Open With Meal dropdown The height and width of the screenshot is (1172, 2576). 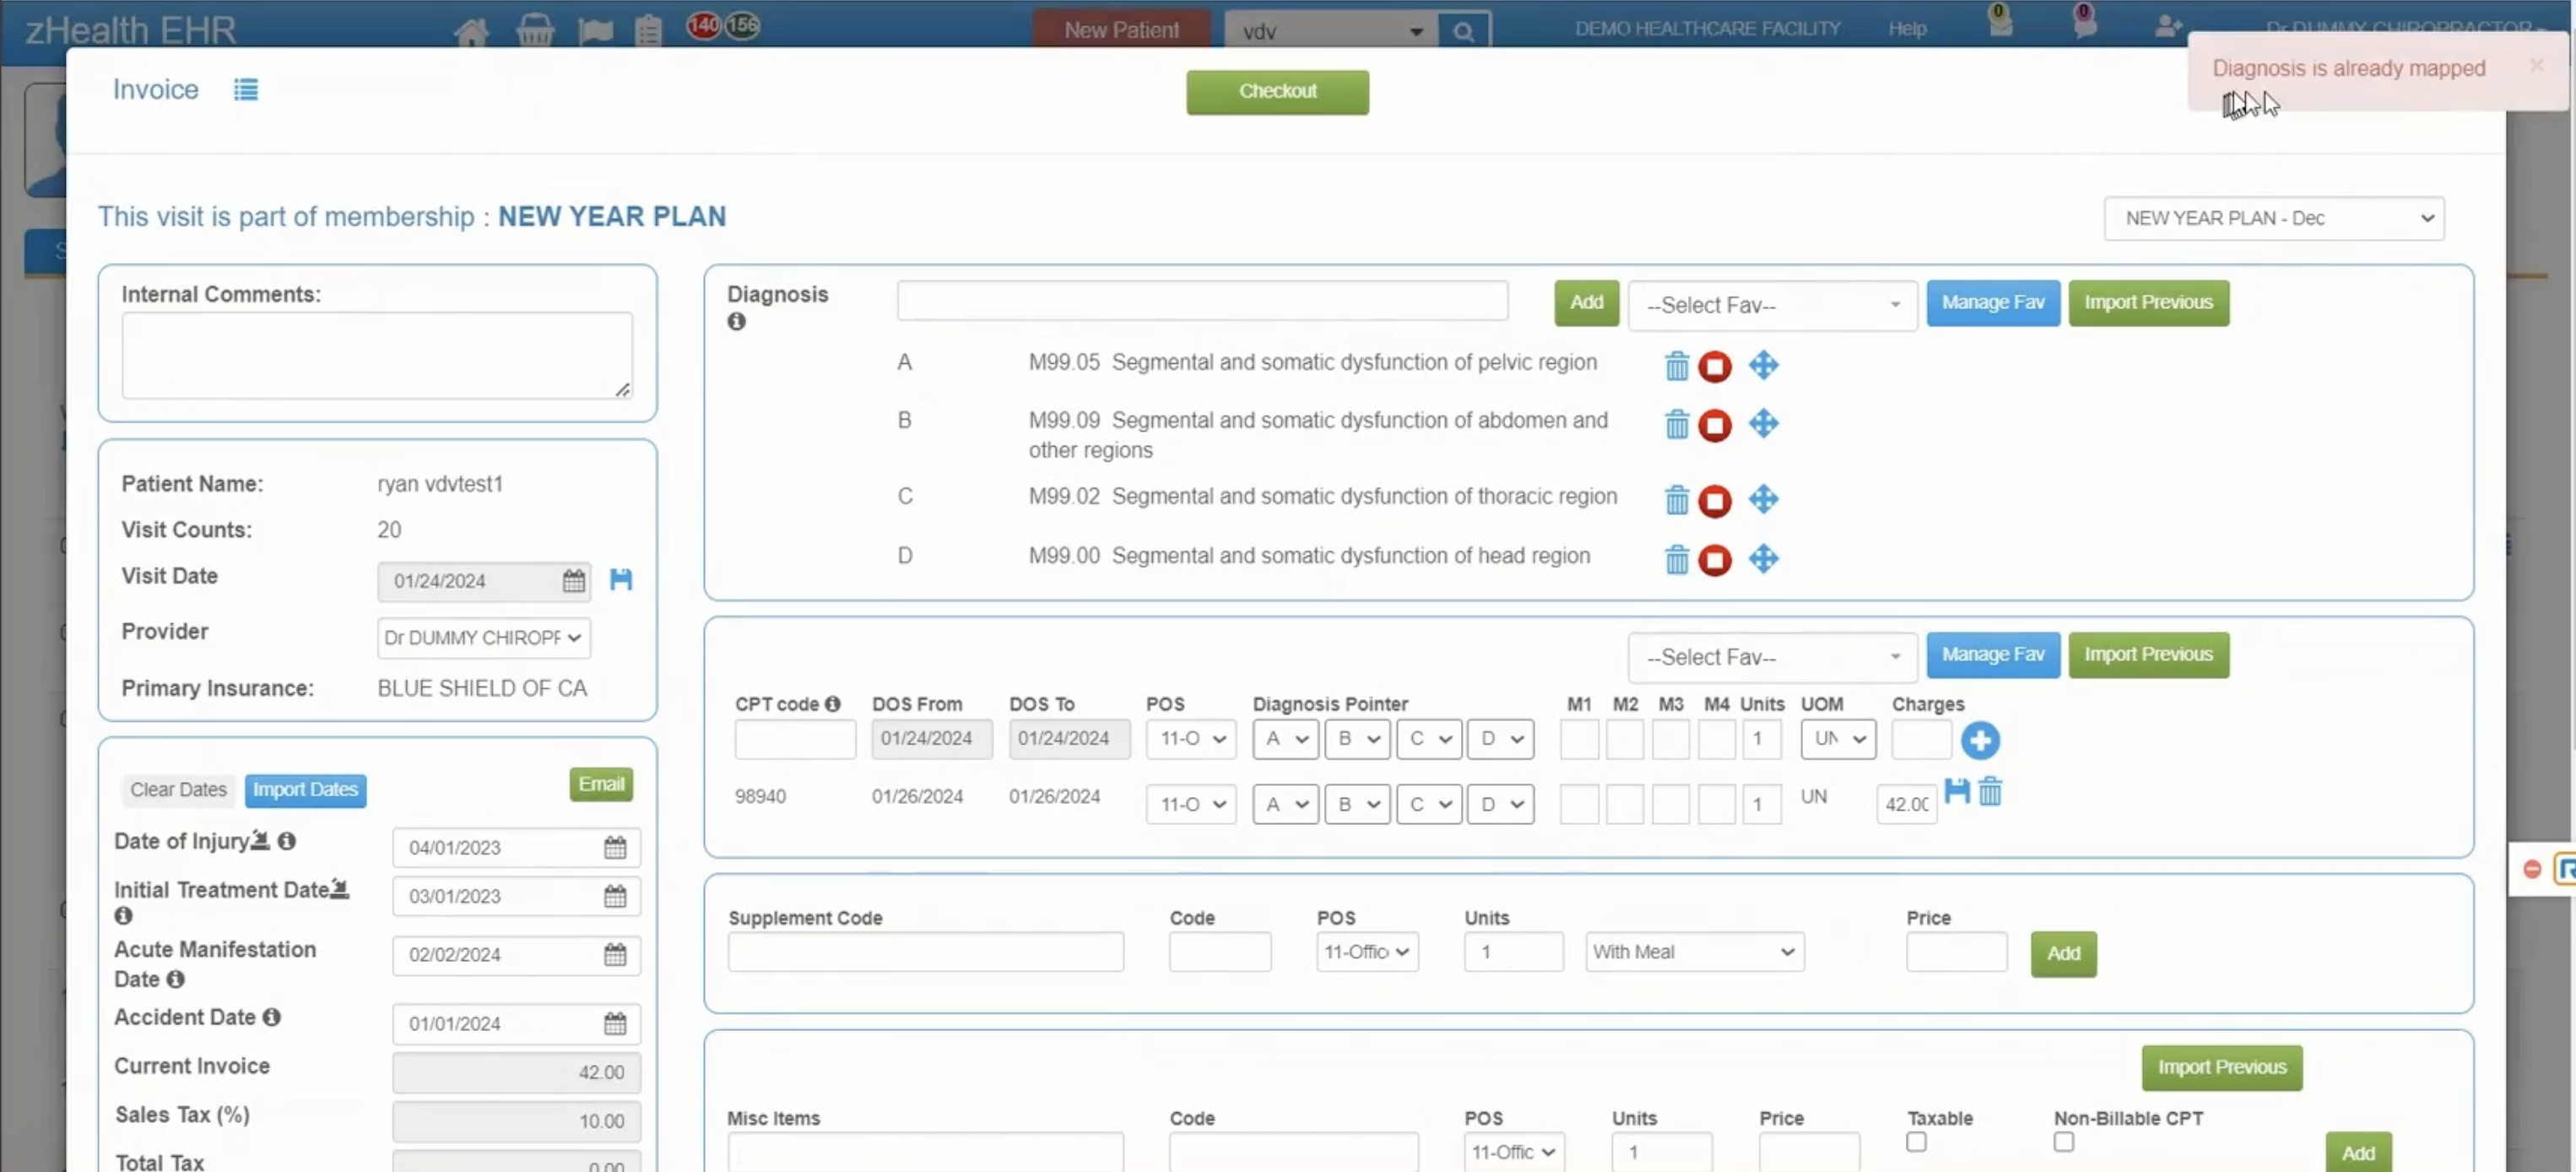pos(1694,951)
